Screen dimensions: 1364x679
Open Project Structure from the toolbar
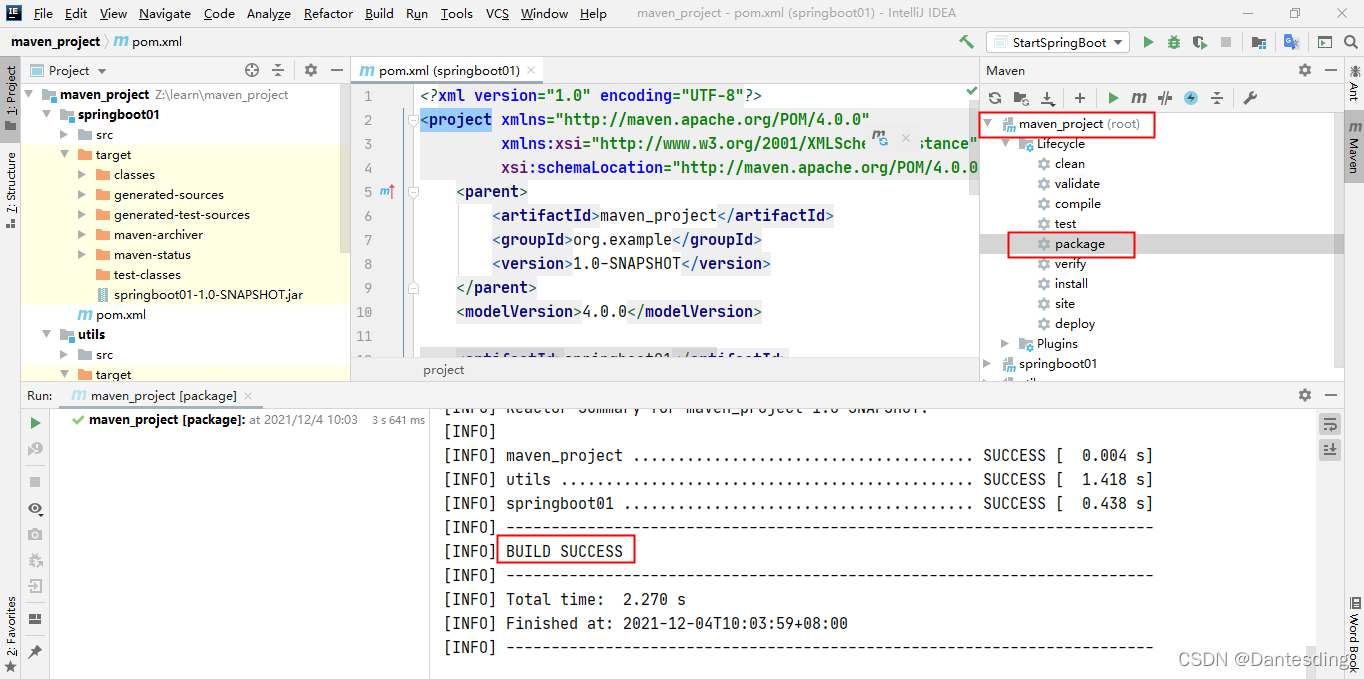[x=1259, y=42]
